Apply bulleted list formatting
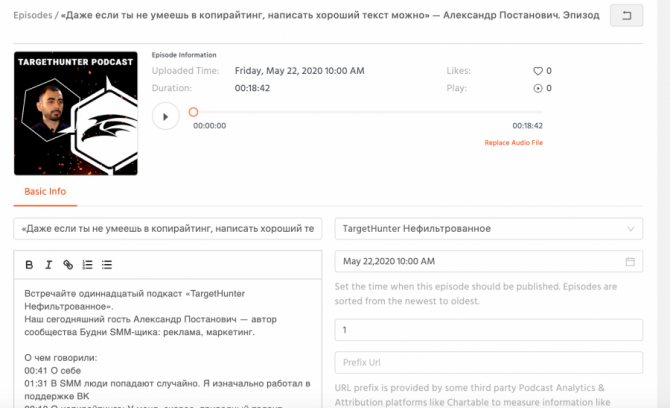The height and width of the screenshot is (408, 670). coord(107,265)
